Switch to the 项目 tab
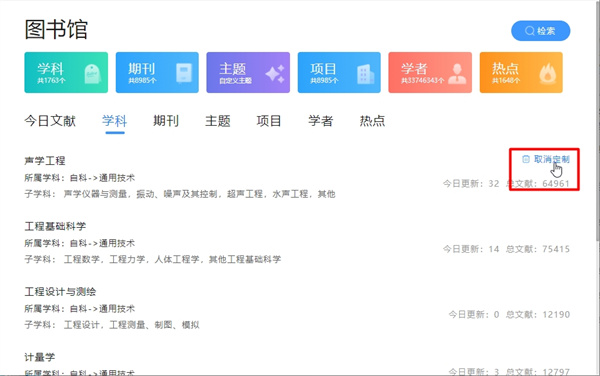 (269, 121)
